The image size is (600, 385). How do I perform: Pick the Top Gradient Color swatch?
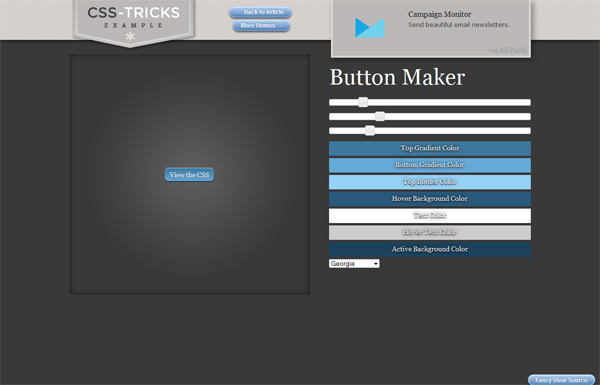430,148
